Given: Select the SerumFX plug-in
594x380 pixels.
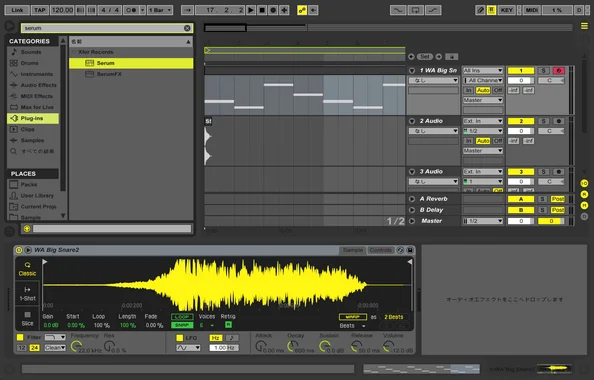Looking at the screenshot, I should 131,74.
